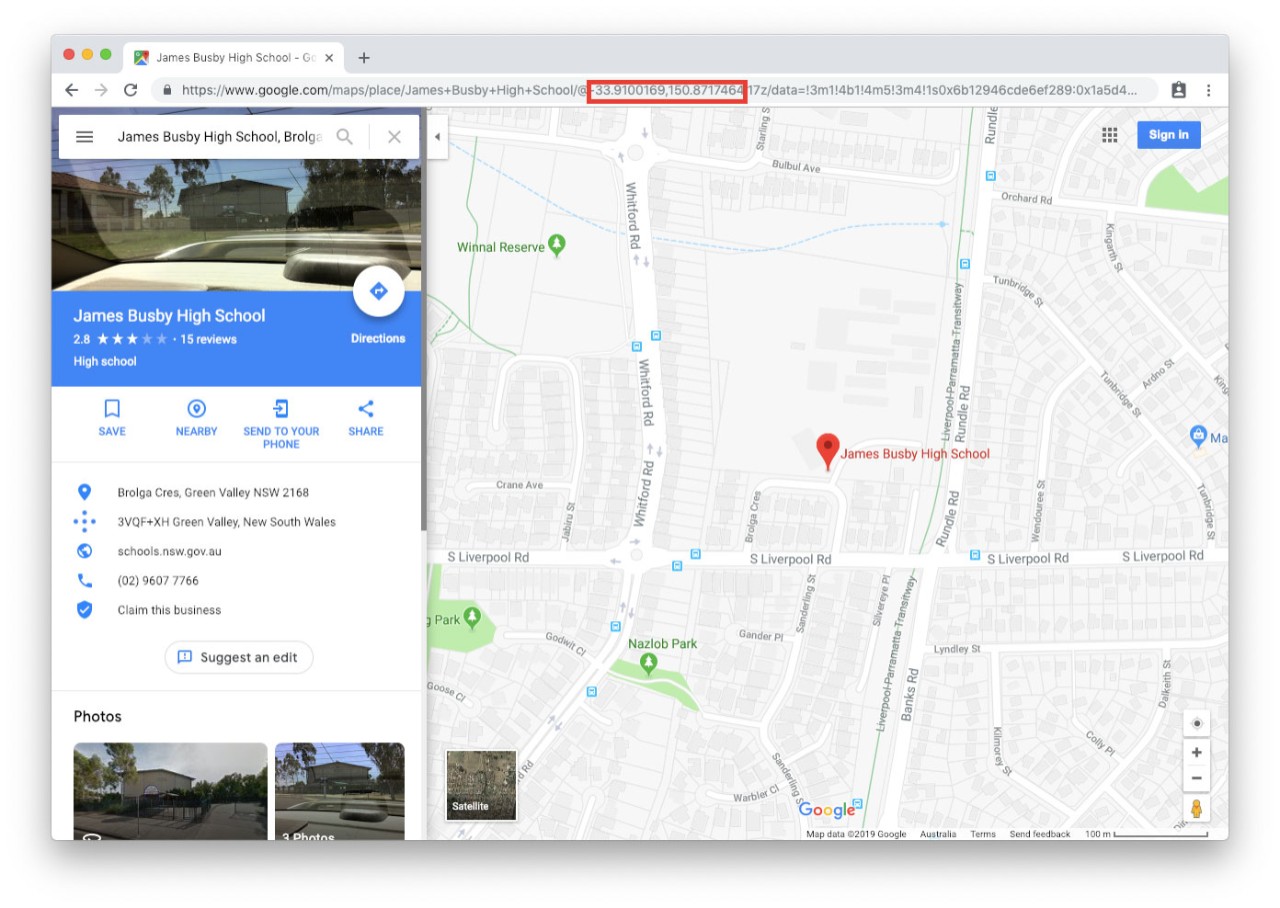Open schools.nsw.gov.au website link

170,551
